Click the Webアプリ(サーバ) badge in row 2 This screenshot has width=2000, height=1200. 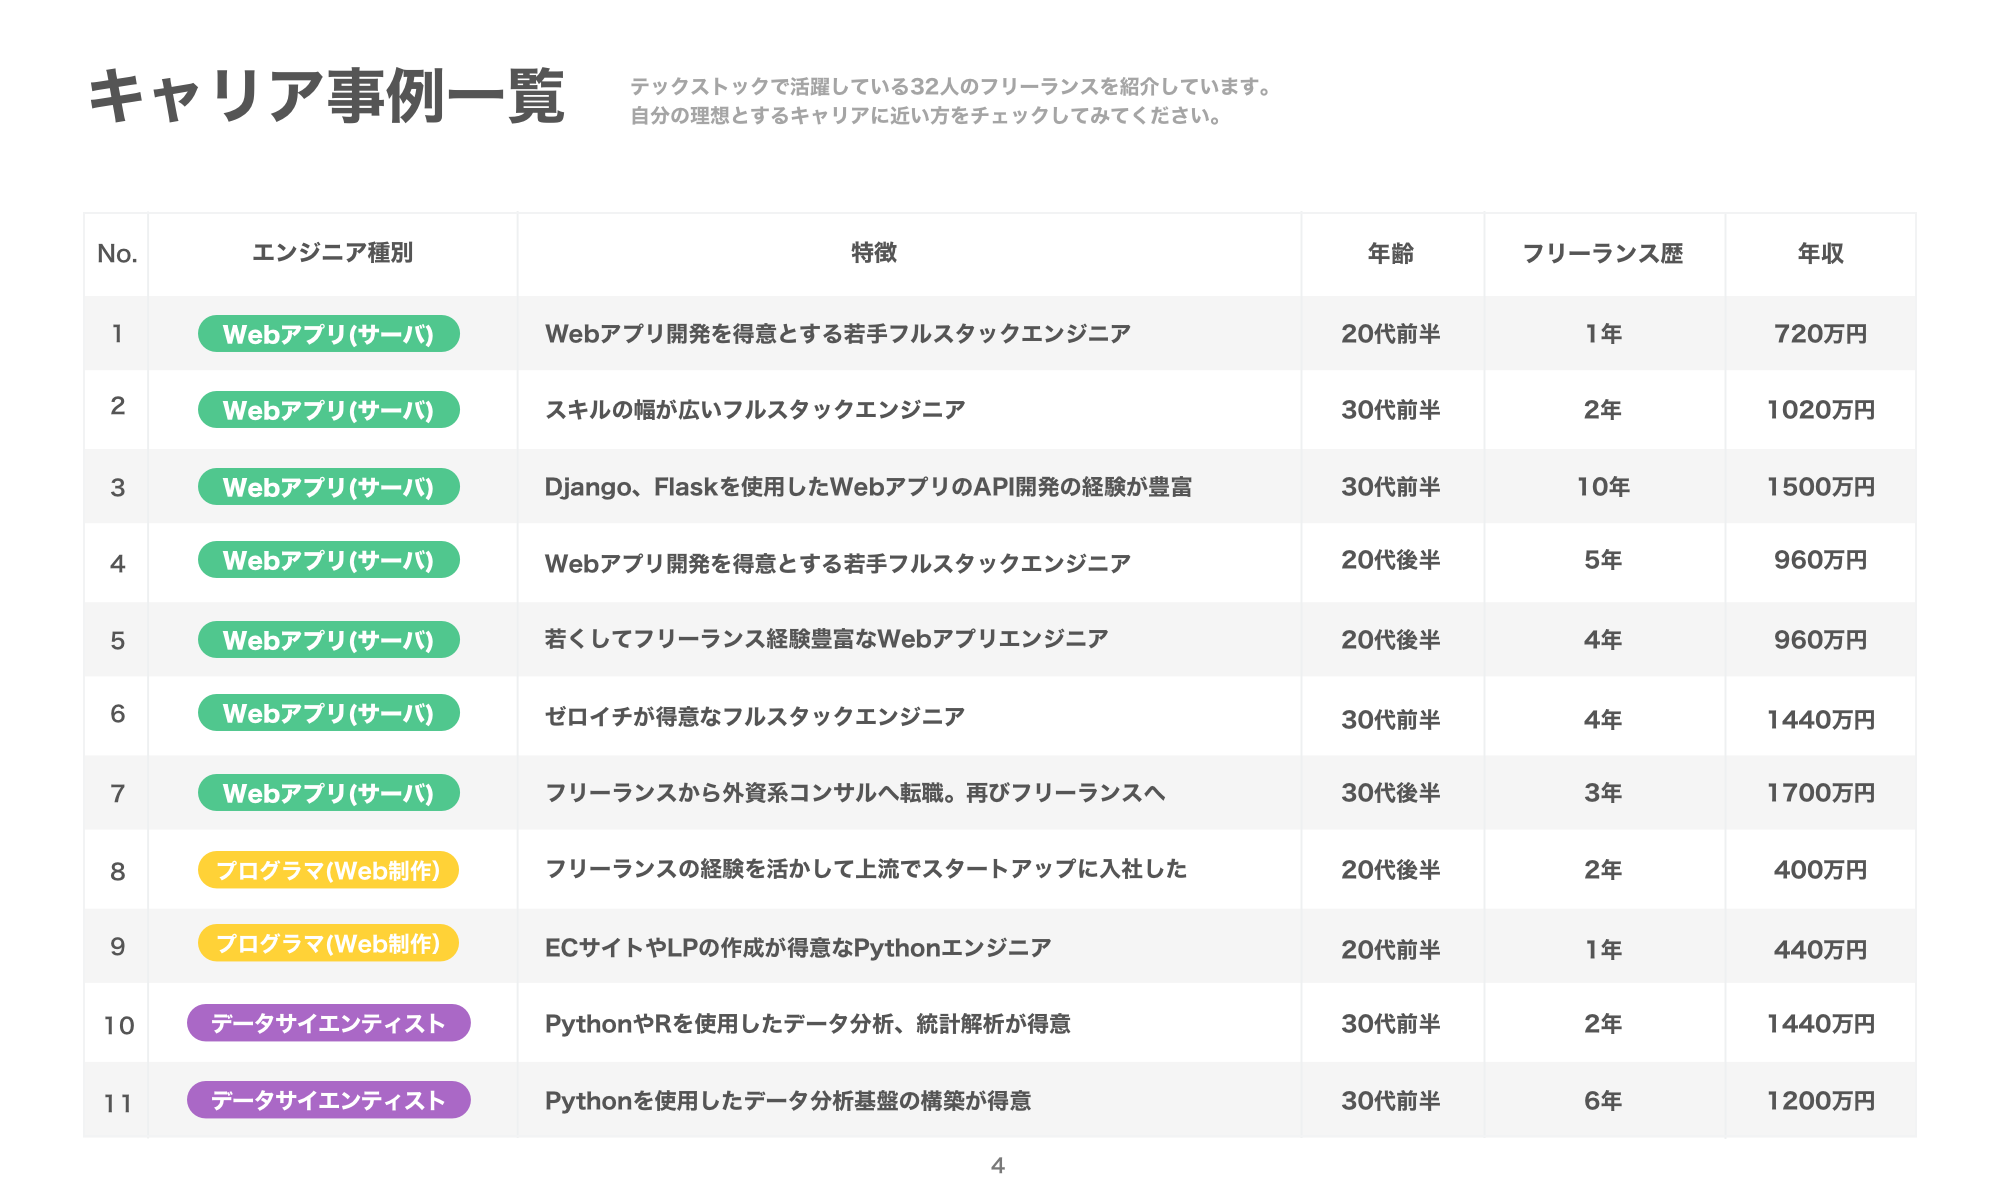329,410
